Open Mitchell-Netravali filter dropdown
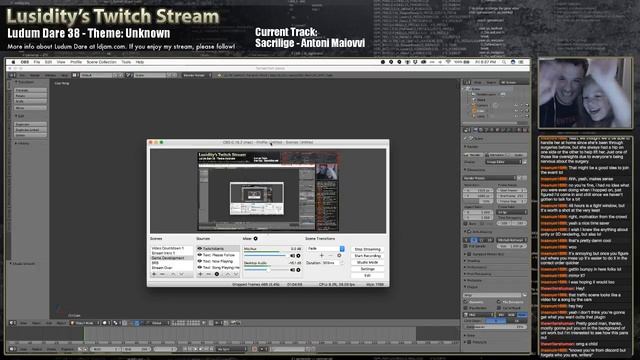The height and width of the screenshot is (360, 640). [x=512, y=240]
